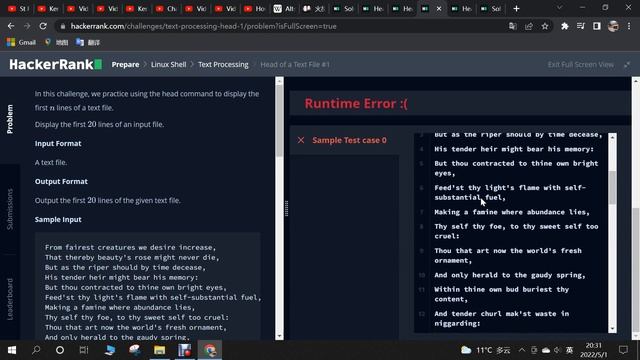Open File Explorer from the taskbar
Image resolution: width=640 pixels, height=360 pixels.
pyautogui.click(x=160, y=350)
